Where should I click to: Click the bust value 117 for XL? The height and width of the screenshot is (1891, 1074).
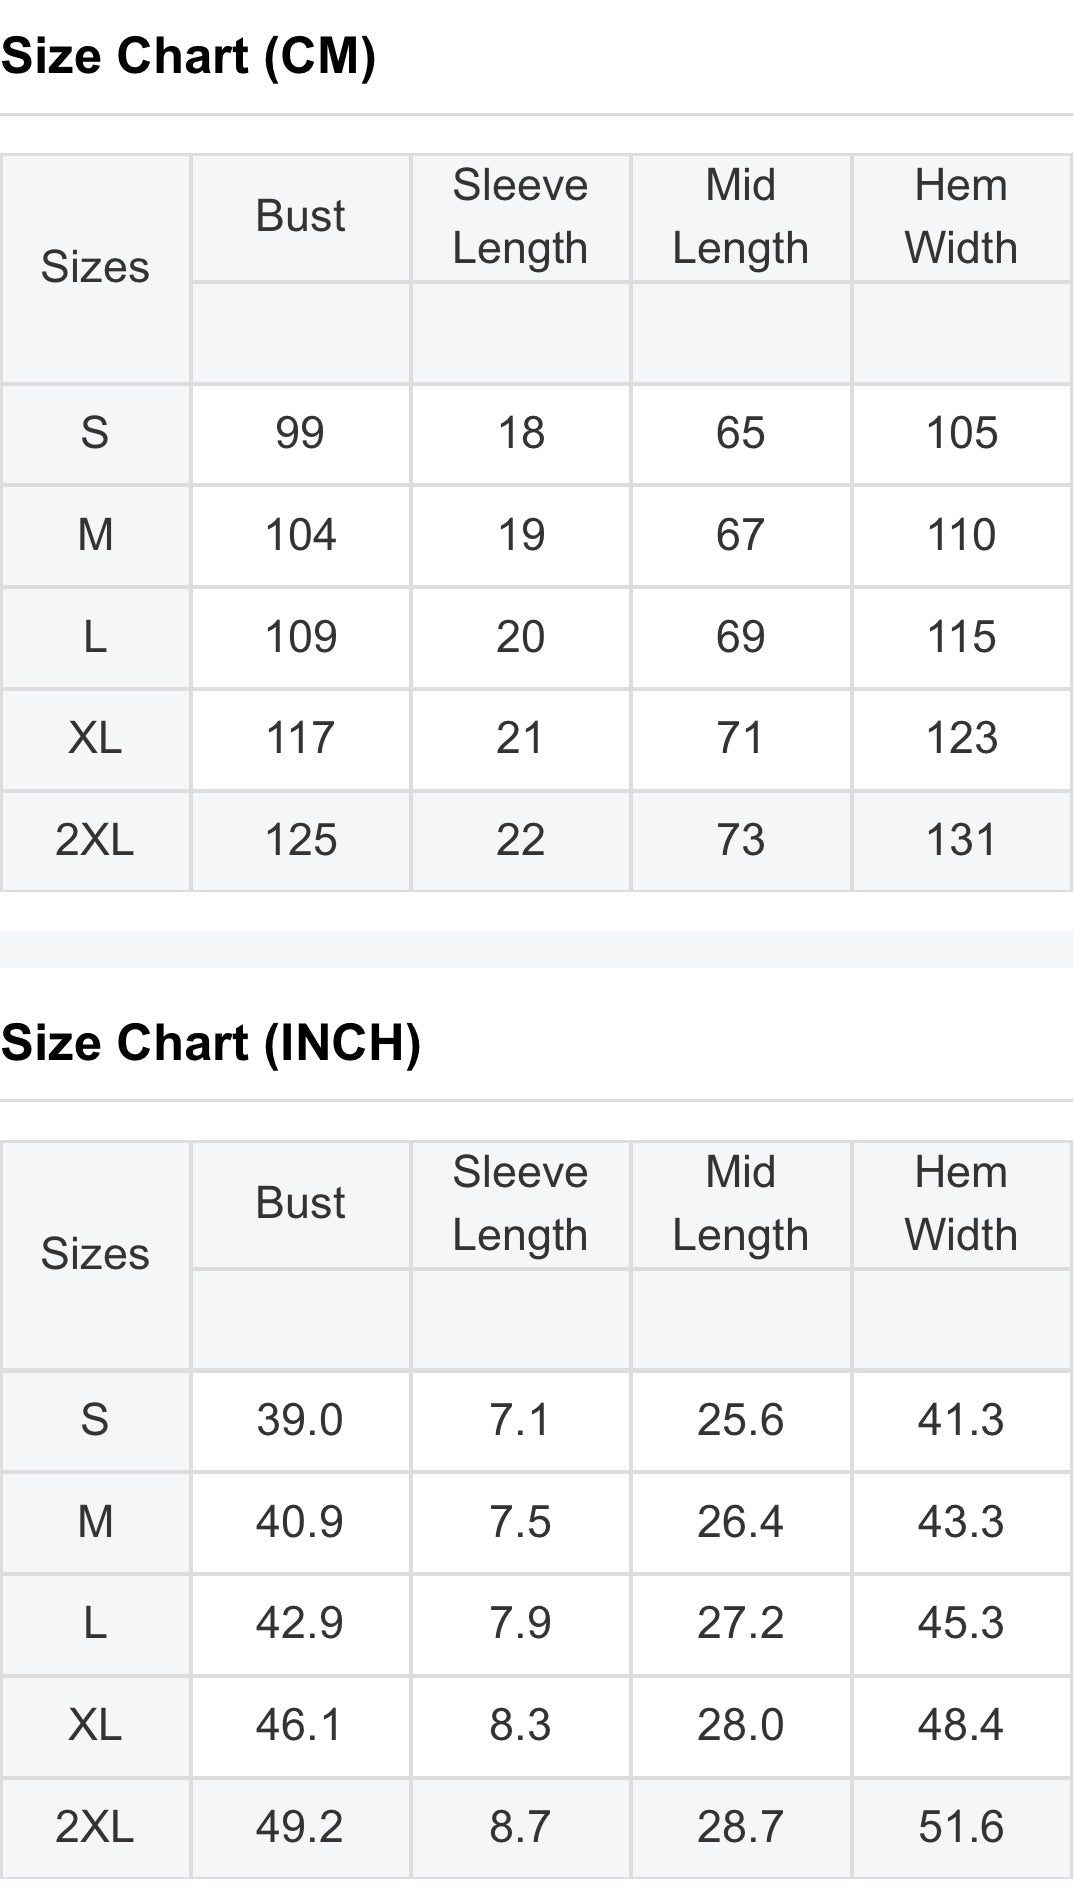tap(300, 738)
